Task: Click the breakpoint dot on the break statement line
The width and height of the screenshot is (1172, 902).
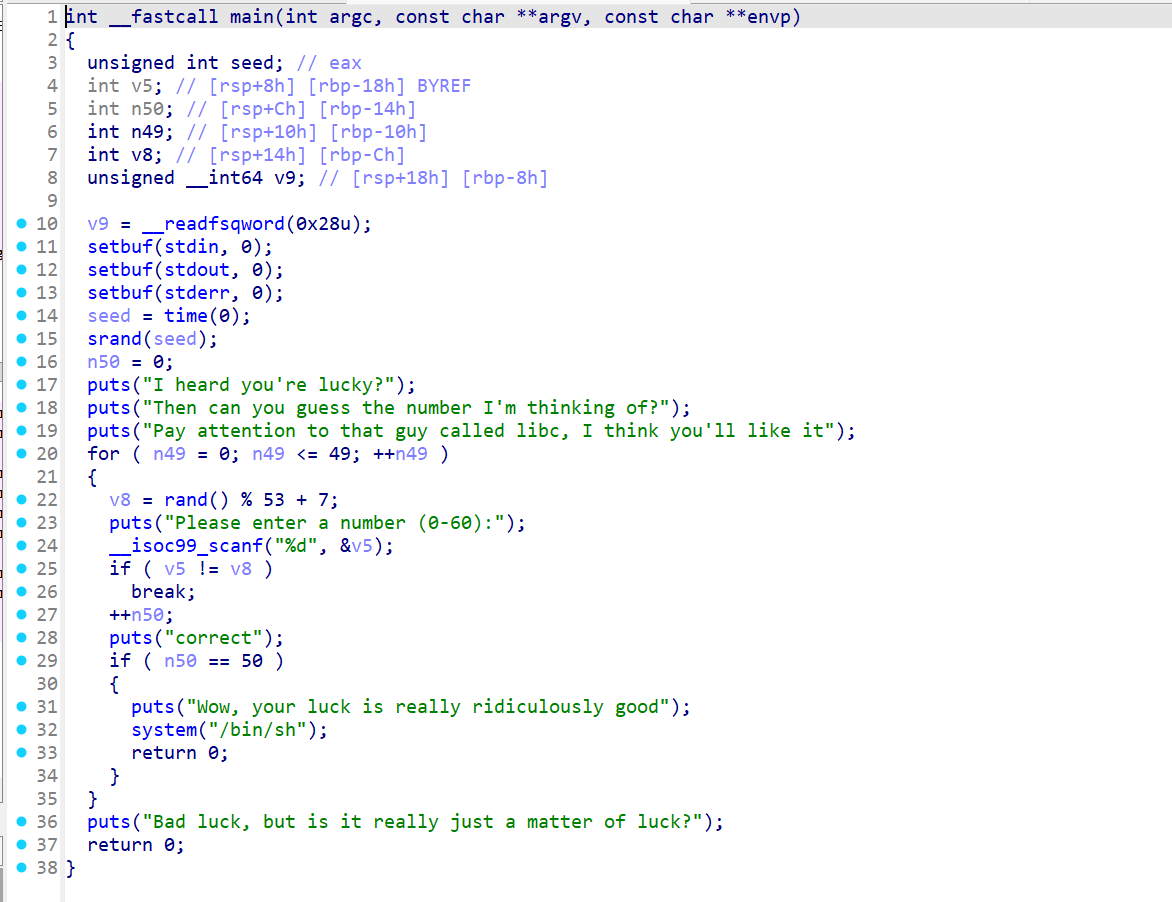Action: coord(22,592)
